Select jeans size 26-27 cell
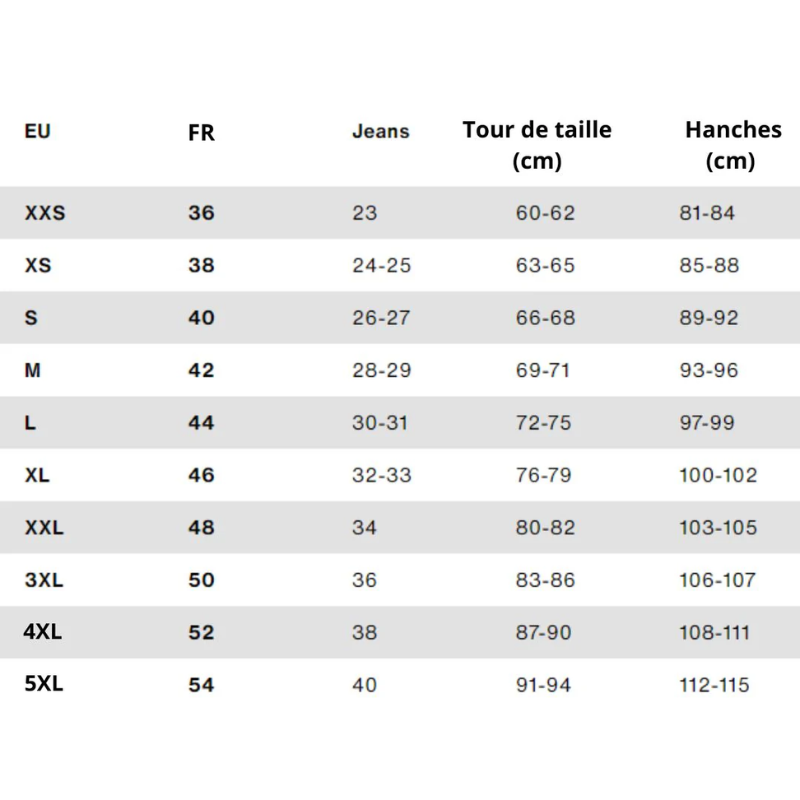 tap(381, 318)
